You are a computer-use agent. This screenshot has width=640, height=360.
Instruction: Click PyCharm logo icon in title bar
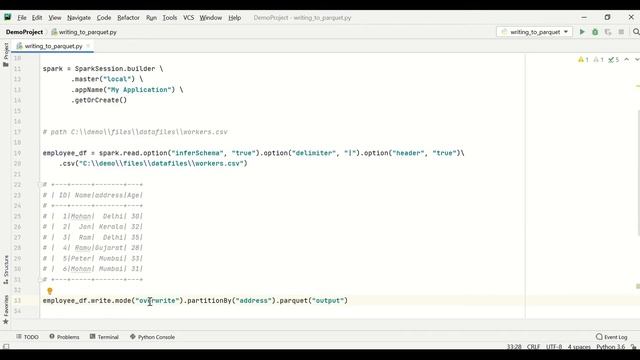tap(8, 17)
